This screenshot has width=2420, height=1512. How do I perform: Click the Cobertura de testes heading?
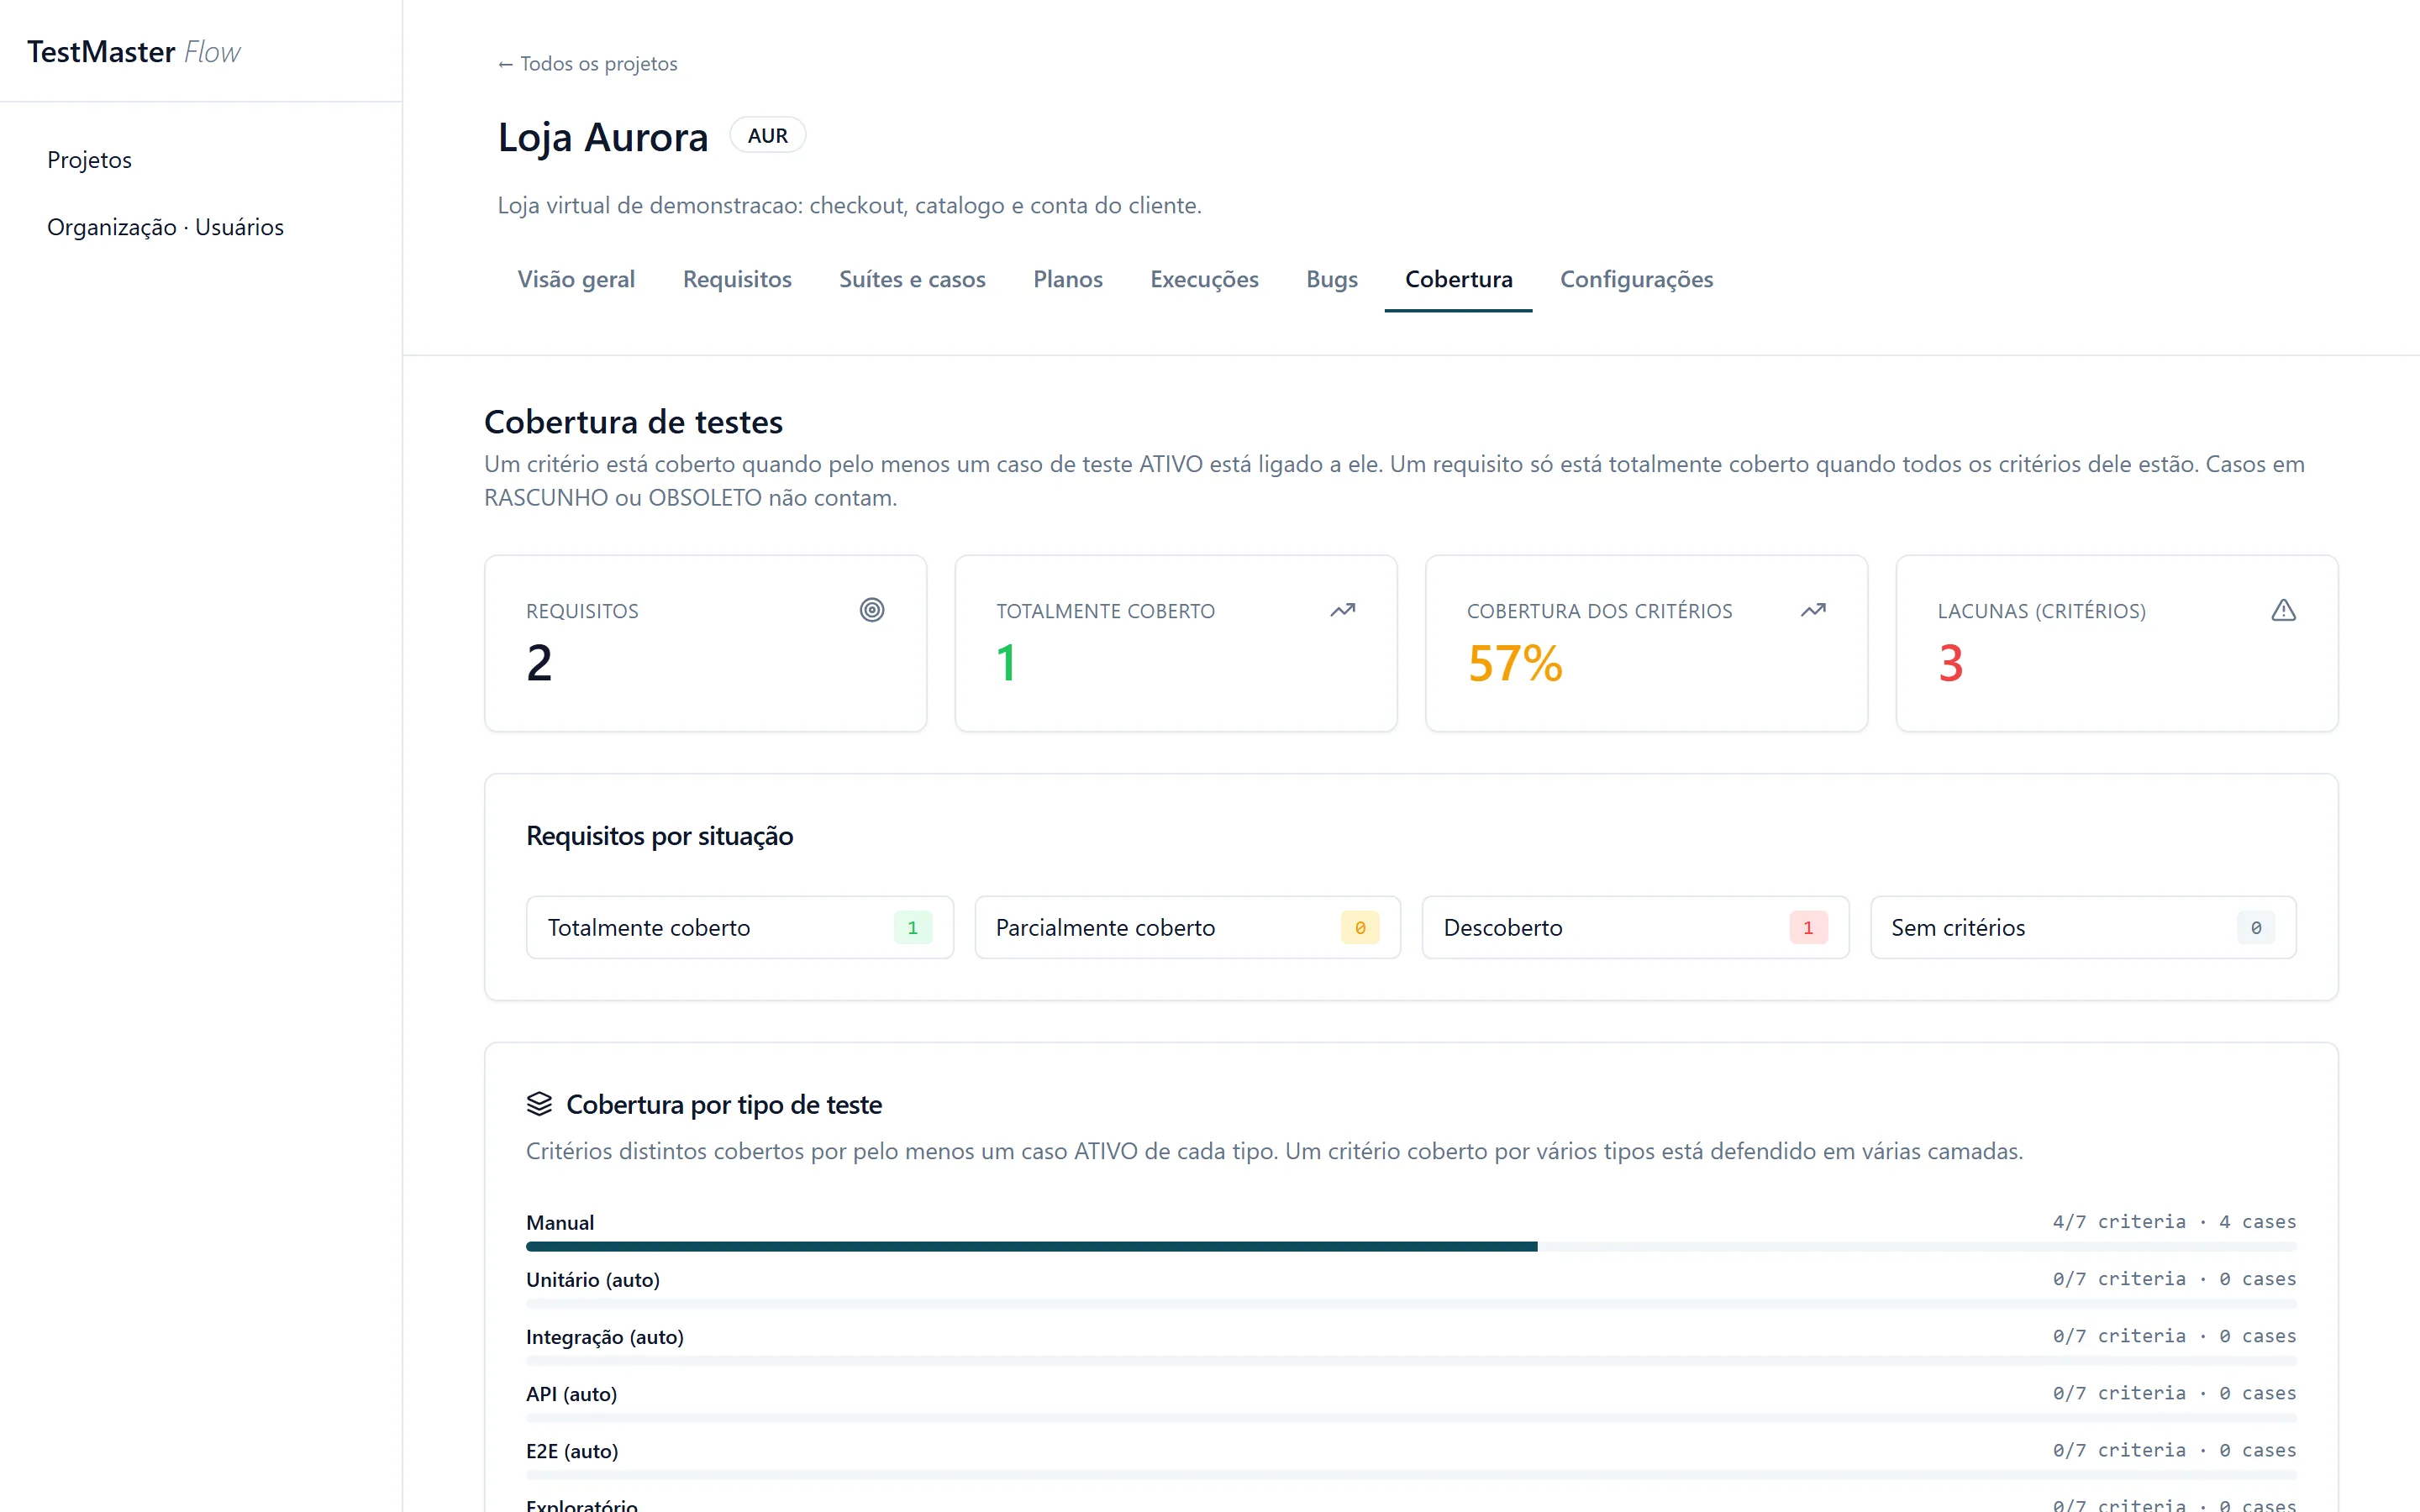click(x=633, y=422)
